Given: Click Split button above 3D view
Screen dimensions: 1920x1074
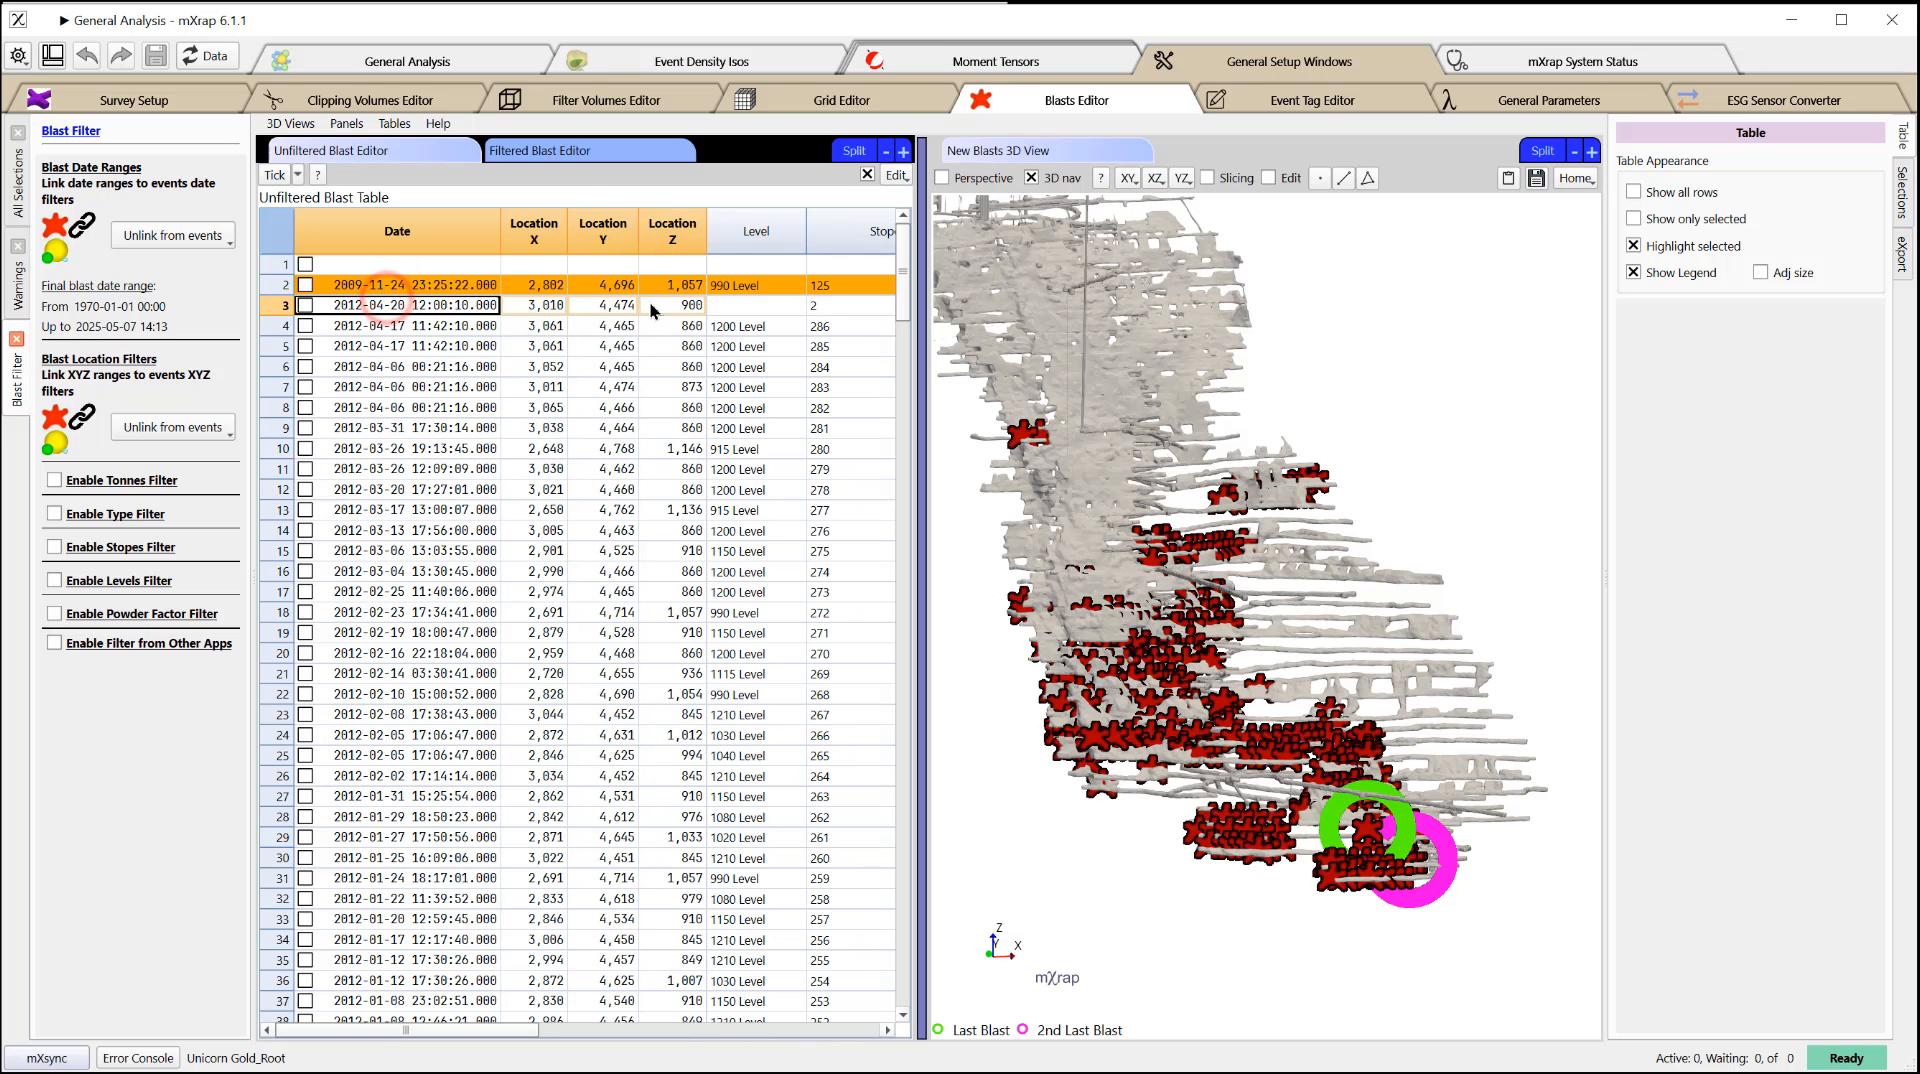Looking at the screenshot, I should (1542, 150).
